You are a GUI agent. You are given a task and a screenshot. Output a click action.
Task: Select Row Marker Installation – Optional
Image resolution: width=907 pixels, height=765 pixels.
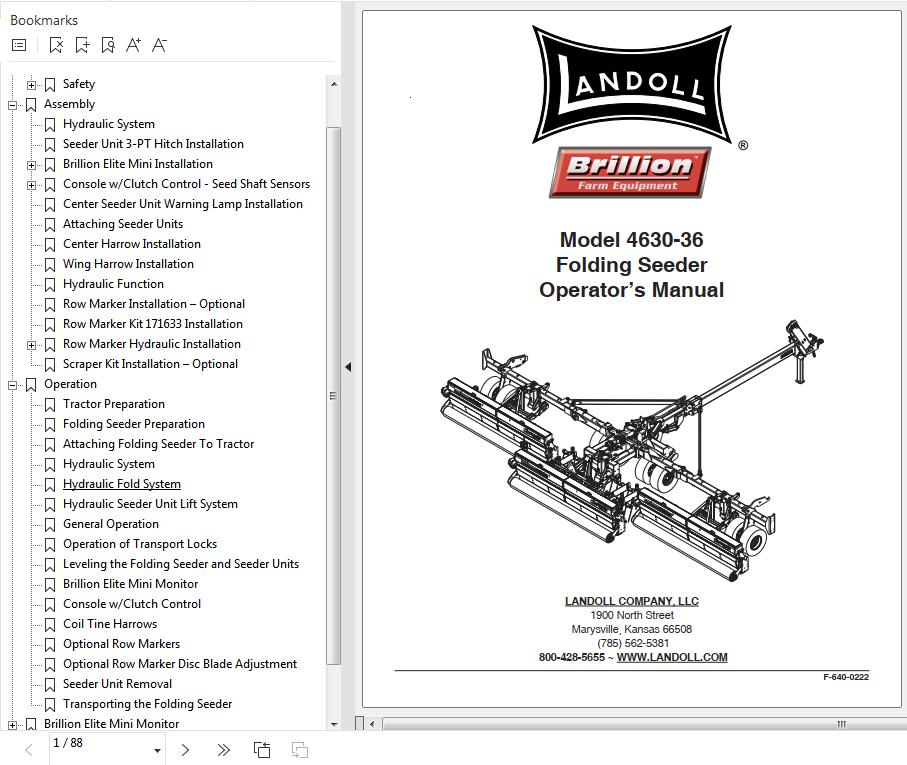pos(154,304)
